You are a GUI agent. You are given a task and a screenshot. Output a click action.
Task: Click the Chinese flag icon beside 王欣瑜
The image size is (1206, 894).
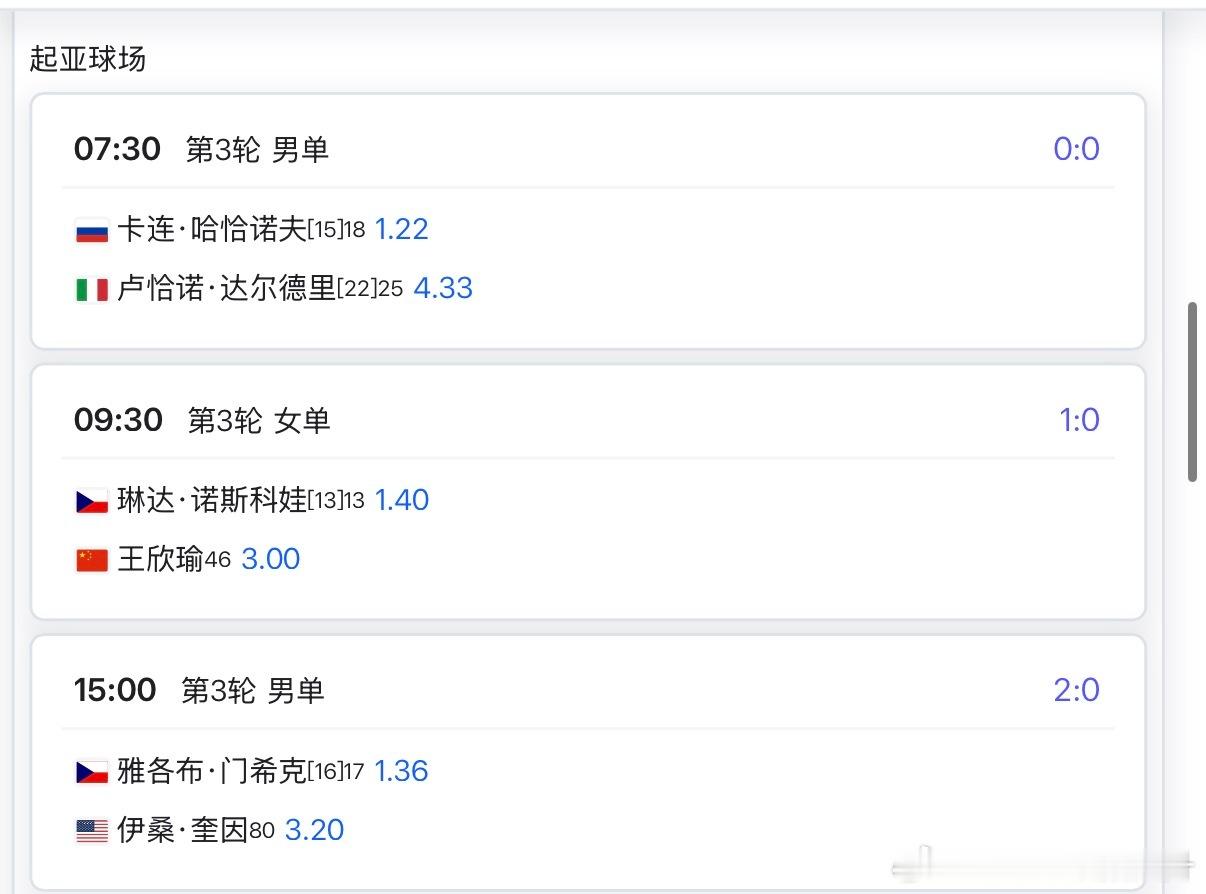click(92, 559)
